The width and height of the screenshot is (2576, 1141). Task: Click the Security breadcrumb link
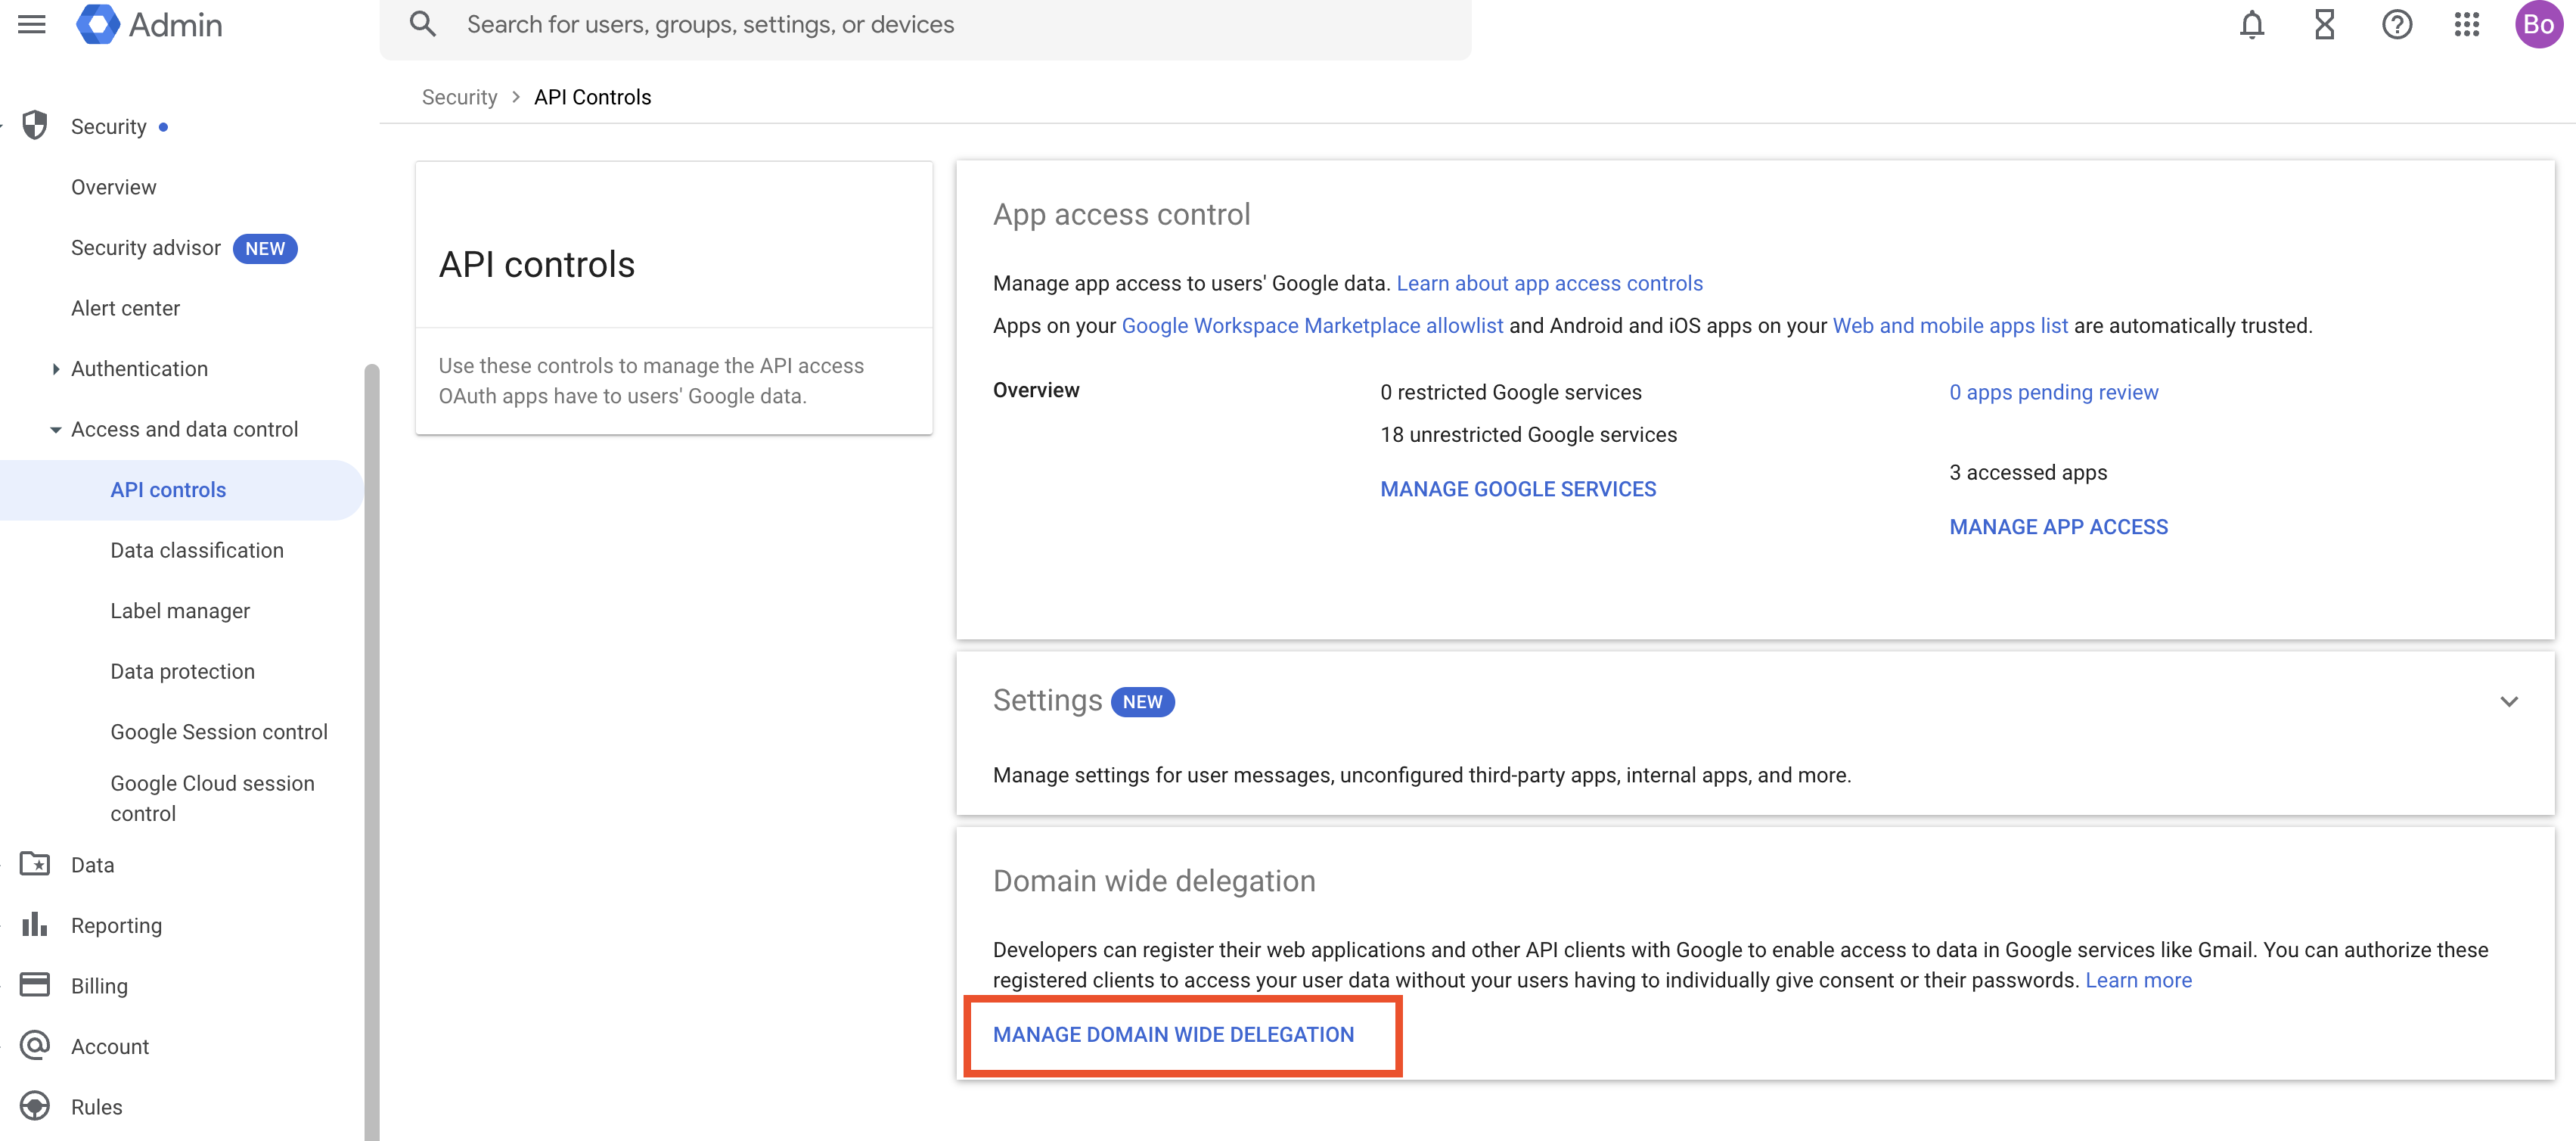[x=459, y=97]
